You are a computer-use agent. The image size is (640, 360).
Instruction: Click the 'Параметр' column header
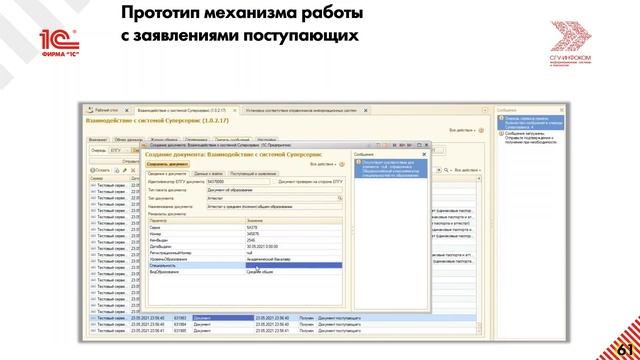point(197,221)
